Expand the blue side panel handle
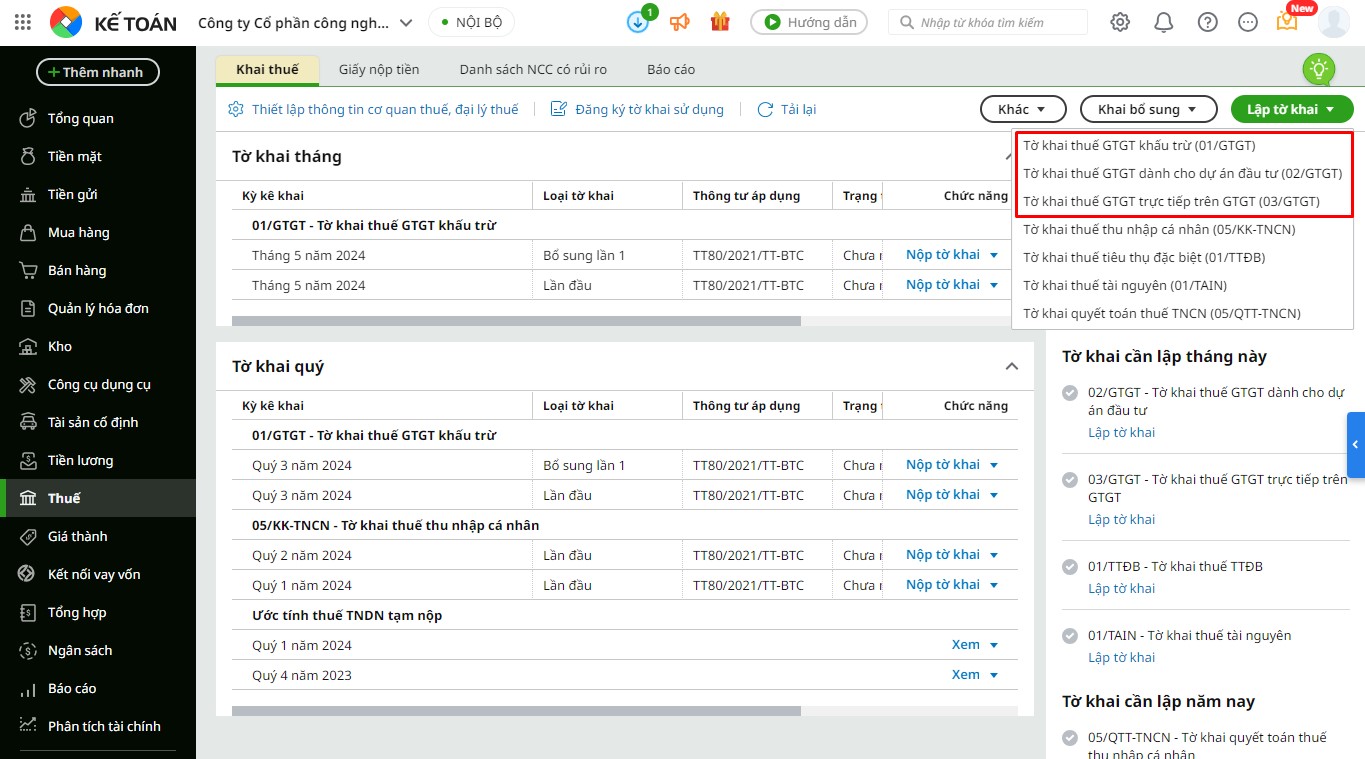The image size is (1365, 759). tap(1356, 444)
